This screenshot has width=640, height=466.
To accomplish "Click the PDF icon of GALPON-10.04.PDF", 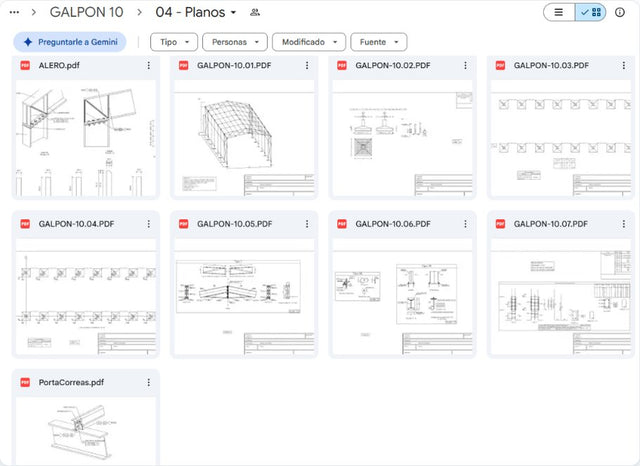I will pyautogui.click(x=25, y=224).
